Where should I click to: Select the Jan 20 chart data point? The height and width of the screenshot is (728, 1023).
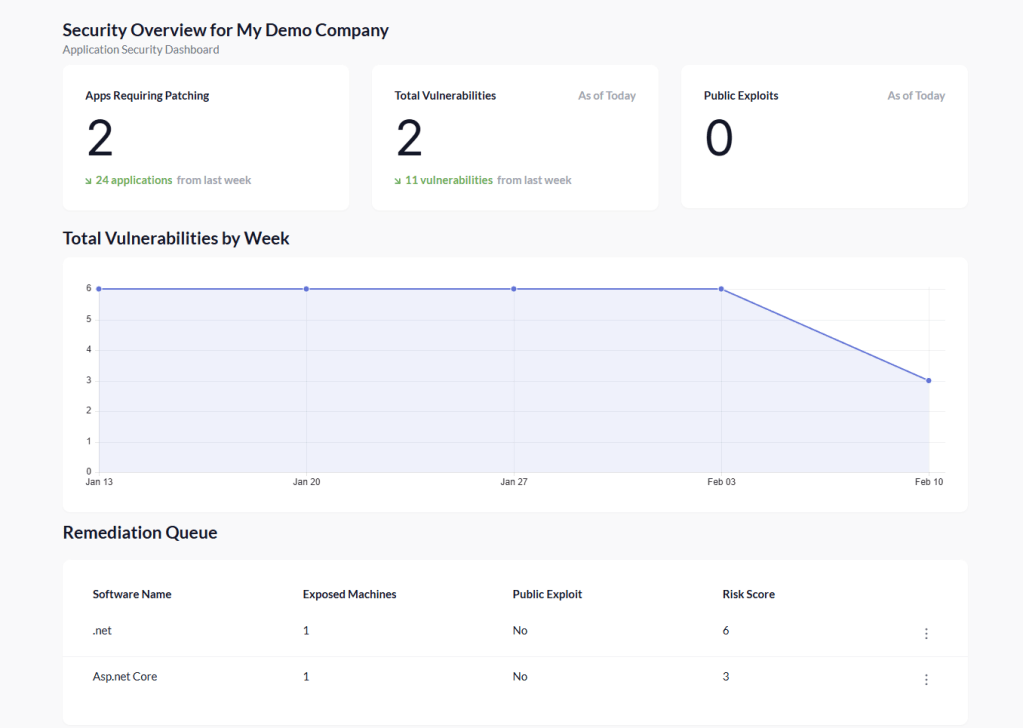click(x=306, y=289)
